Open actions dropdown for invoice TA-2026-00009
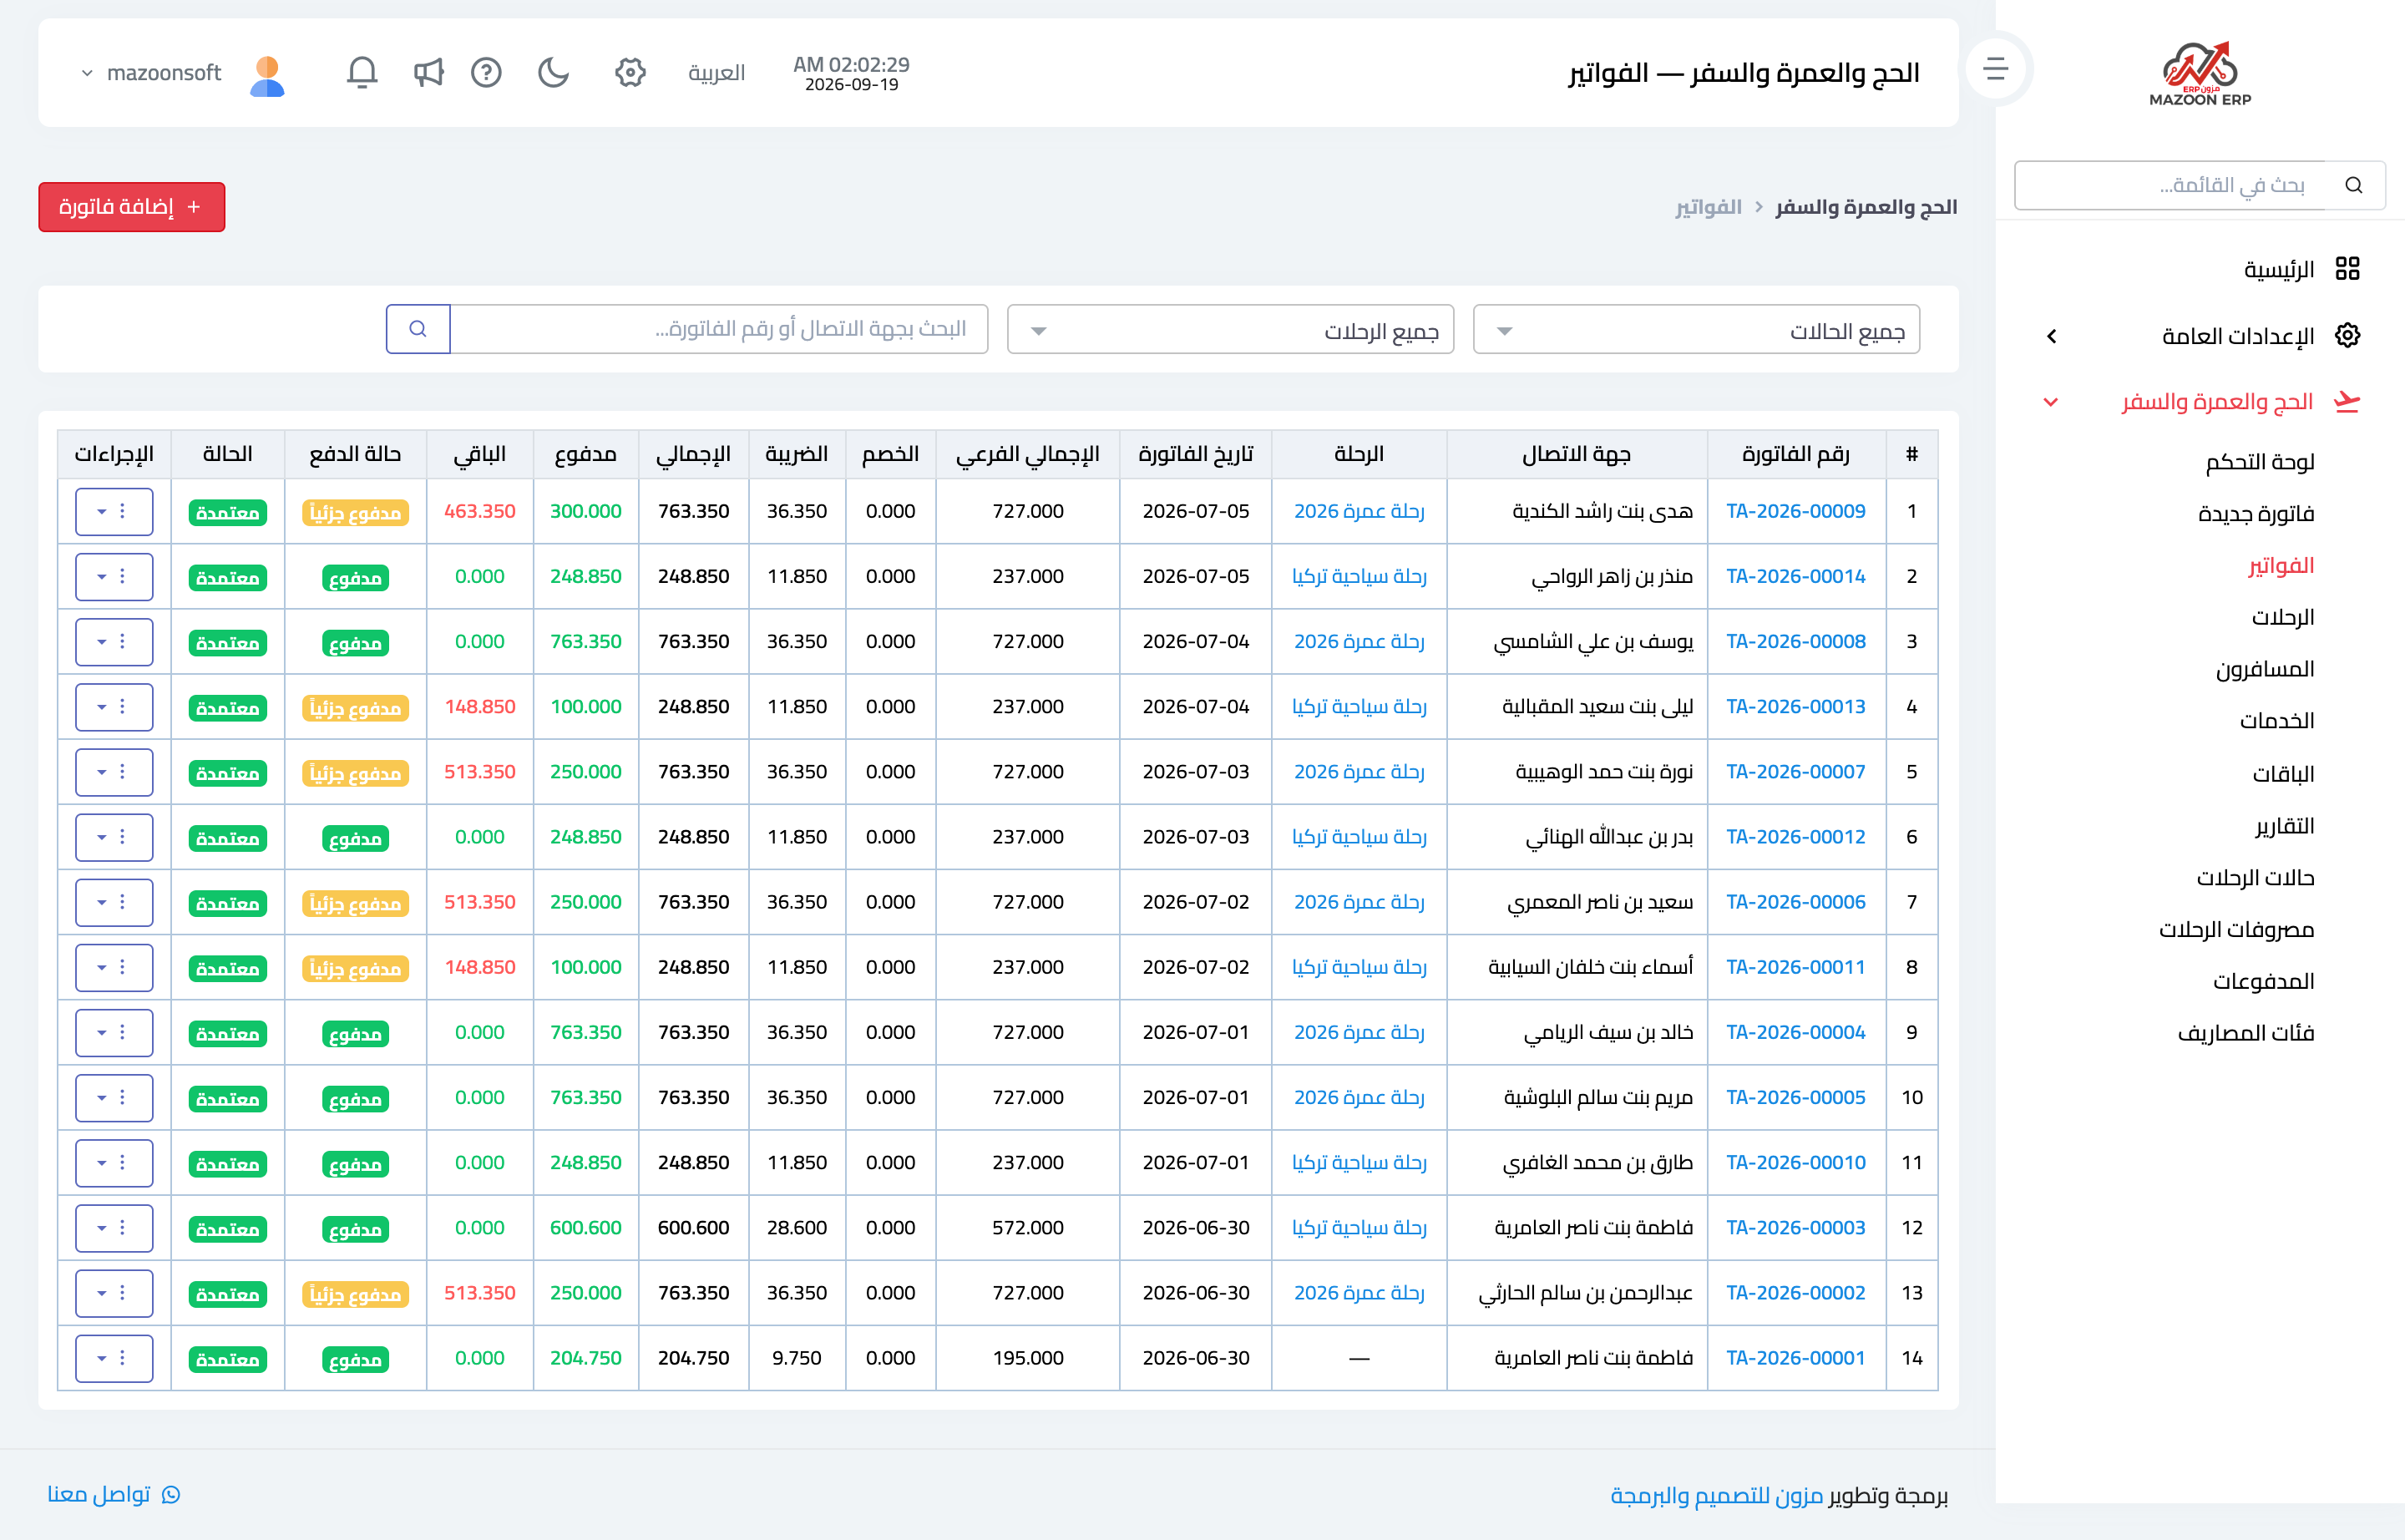Image resolution: width=2405 pixels, height=1540 pixels. (114, 512)
